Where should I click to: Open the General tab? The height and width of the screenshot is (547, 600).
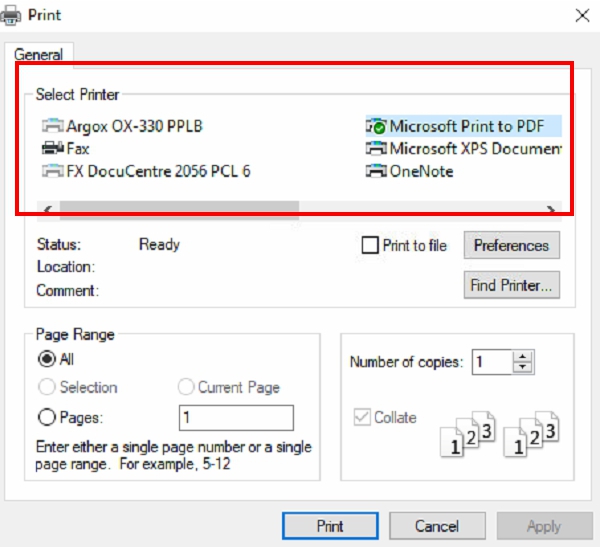39,55
